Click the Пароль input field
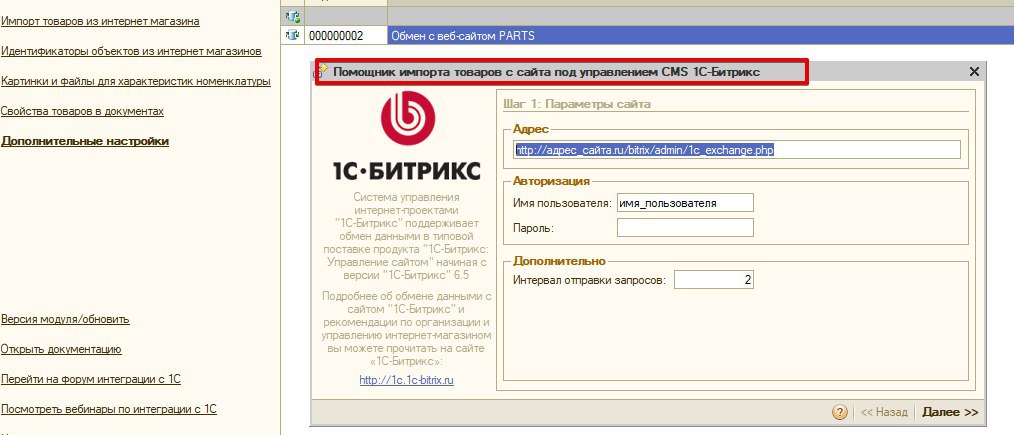The height and width of the screenshot is (435, 1014). click(x=685, y=228)
